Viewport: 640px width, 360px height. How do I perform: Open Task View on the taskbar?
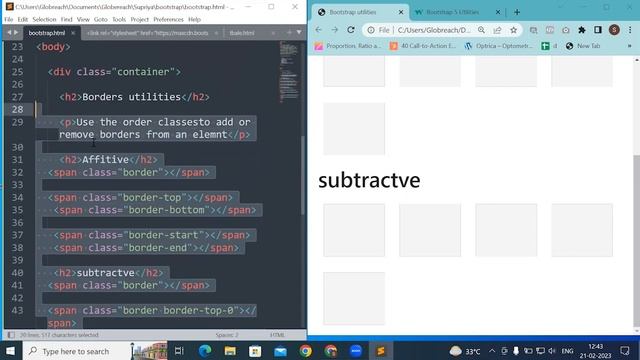179,351
